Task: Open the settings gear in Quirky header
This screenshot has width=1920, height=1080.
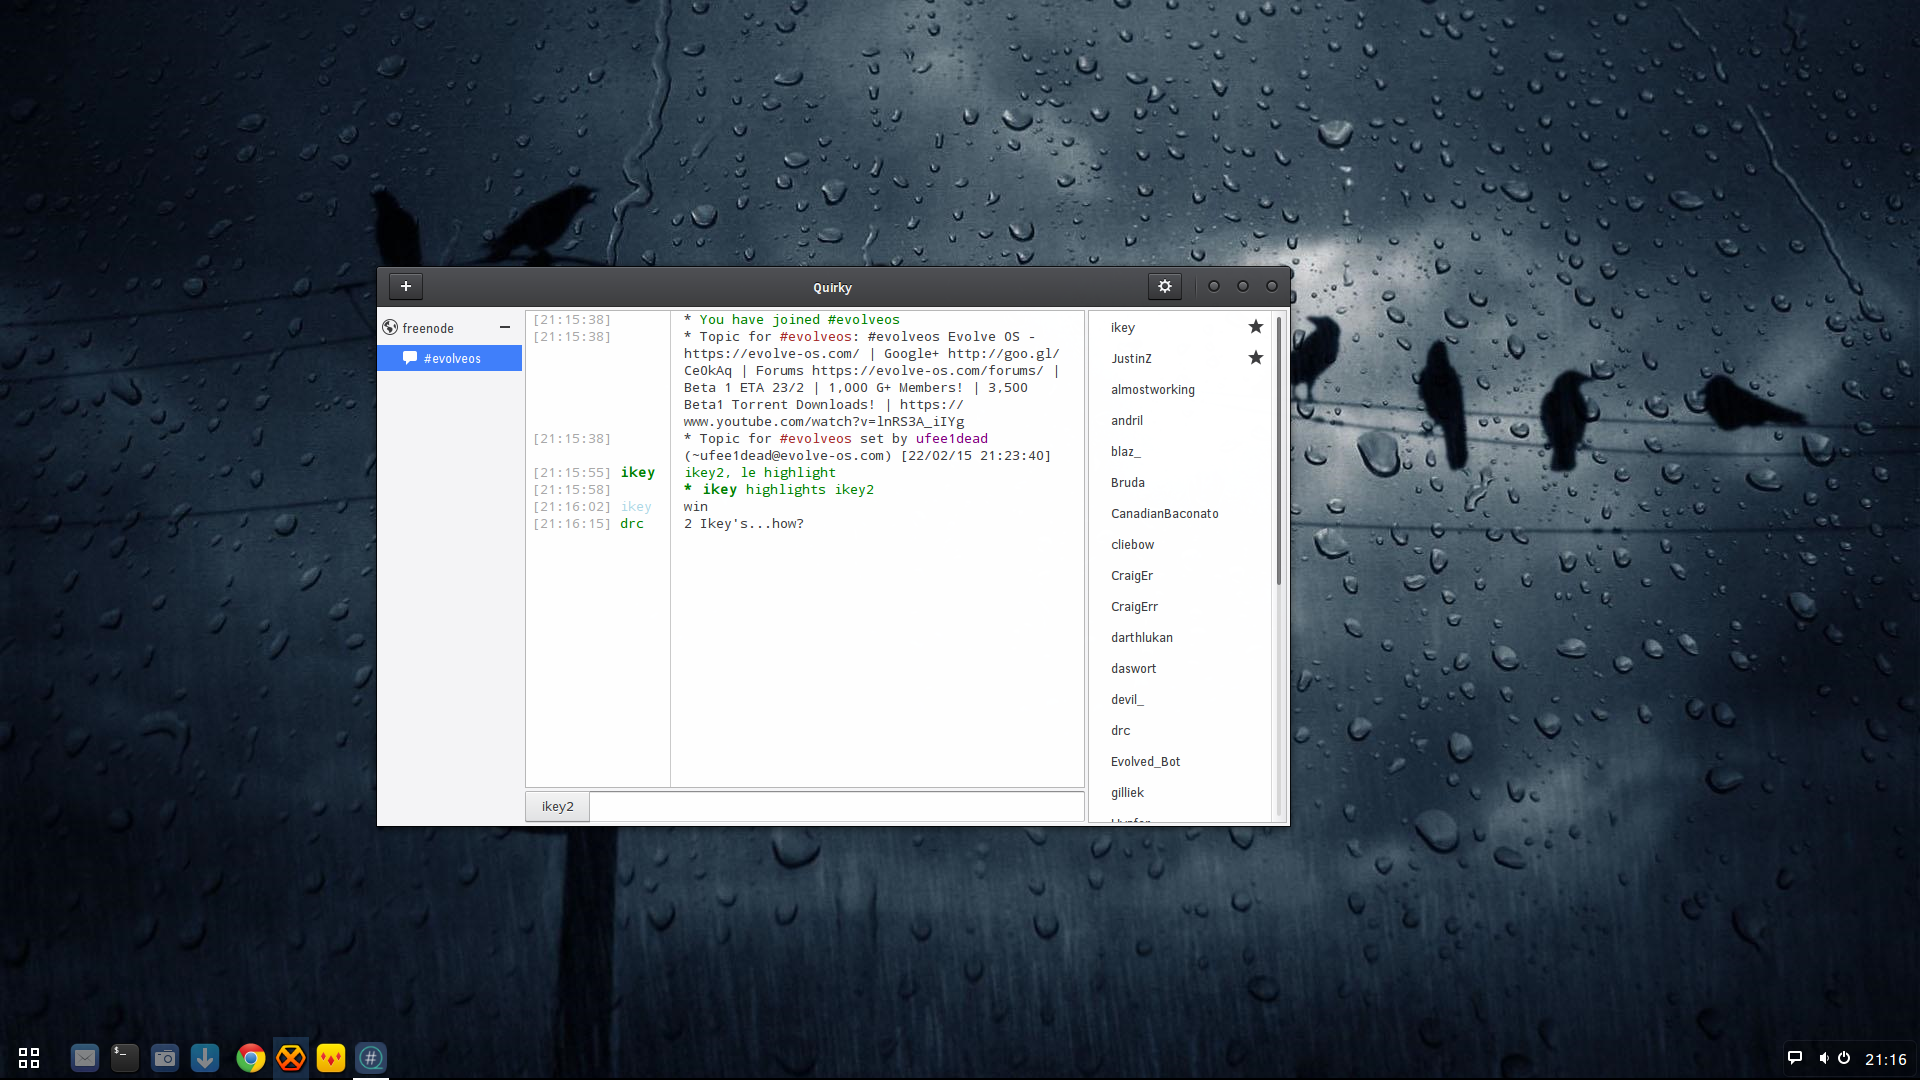Action: point(1165,286)
